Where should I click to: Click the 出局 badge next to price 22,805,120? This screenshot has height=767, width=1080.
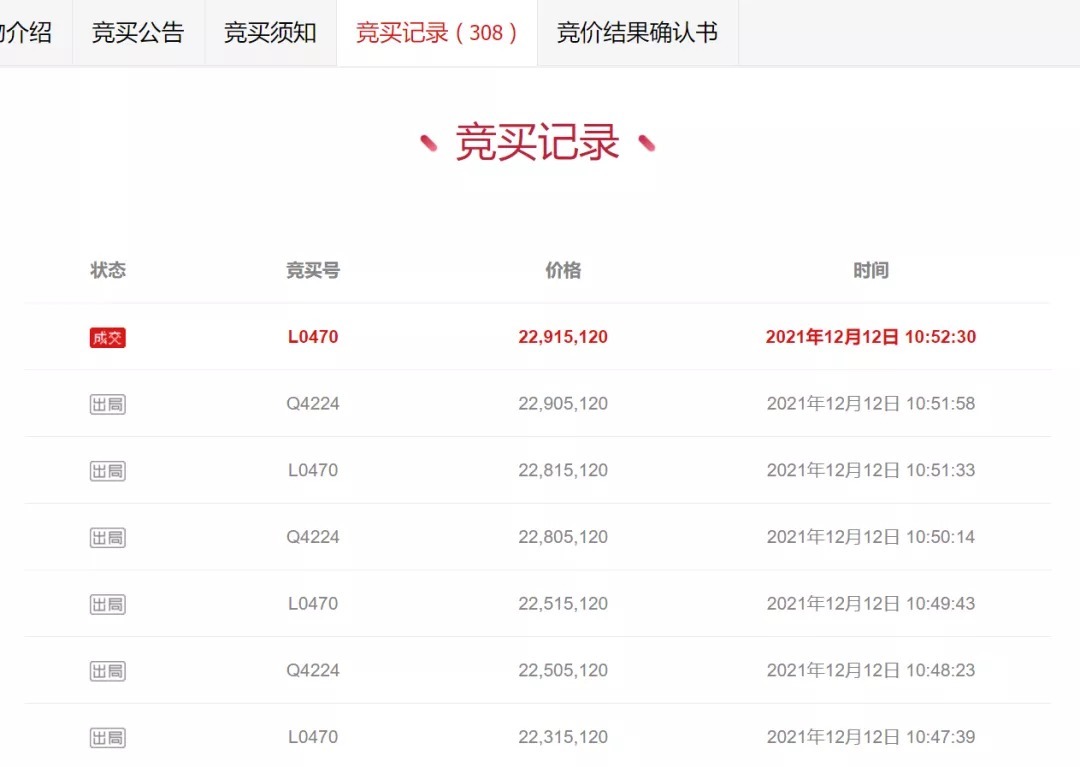(107, 537)
